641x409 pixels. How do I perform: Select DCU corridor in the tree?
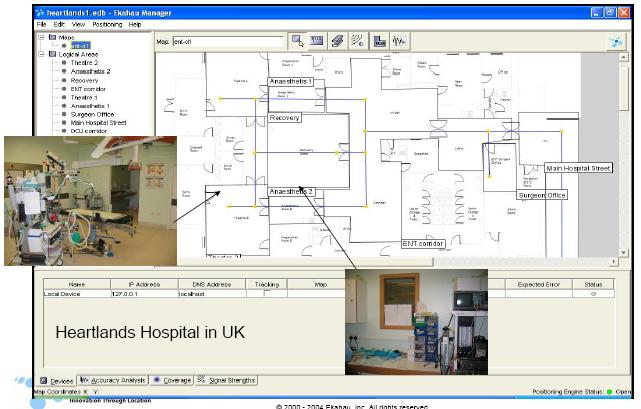click(x=89, y=131)
